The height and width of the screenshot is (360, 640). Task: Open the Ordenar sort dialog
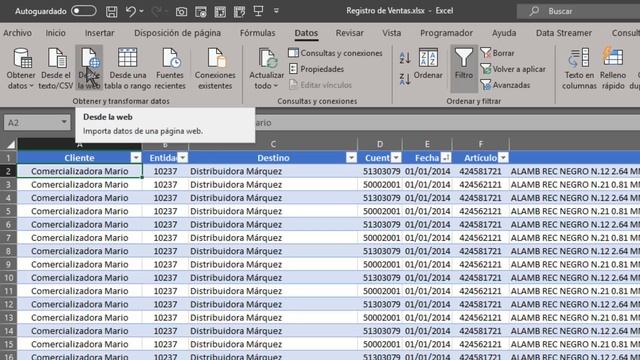[x=428, y=64]
